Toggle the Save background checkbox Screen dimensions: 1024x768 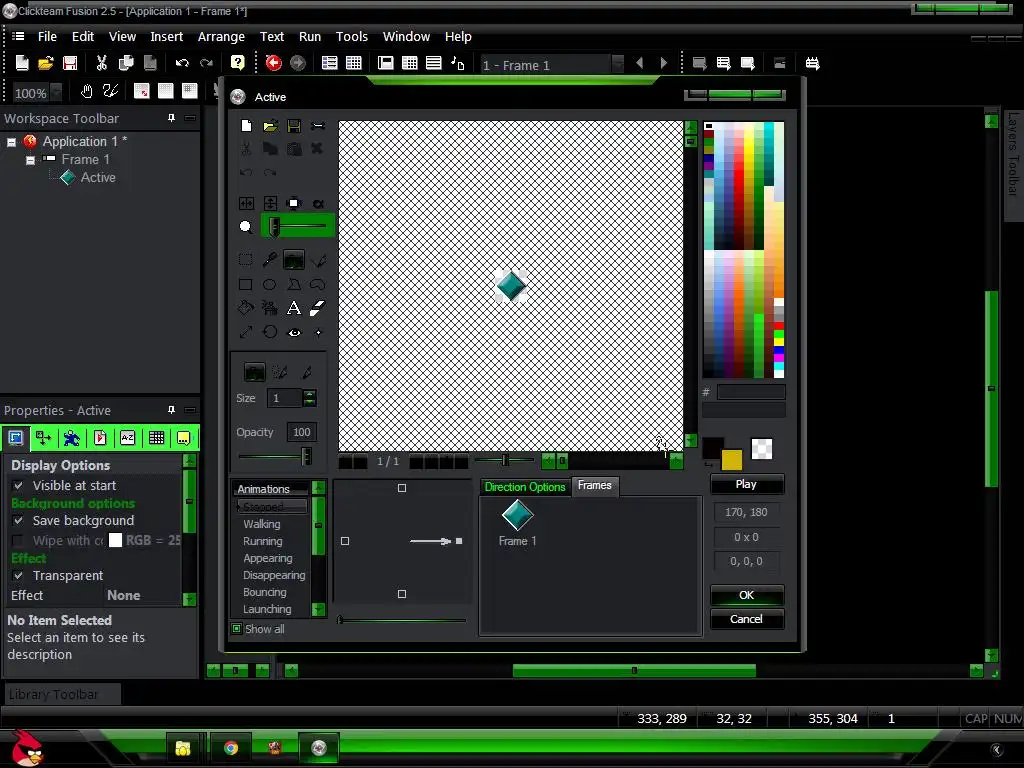tap(18, 520)
